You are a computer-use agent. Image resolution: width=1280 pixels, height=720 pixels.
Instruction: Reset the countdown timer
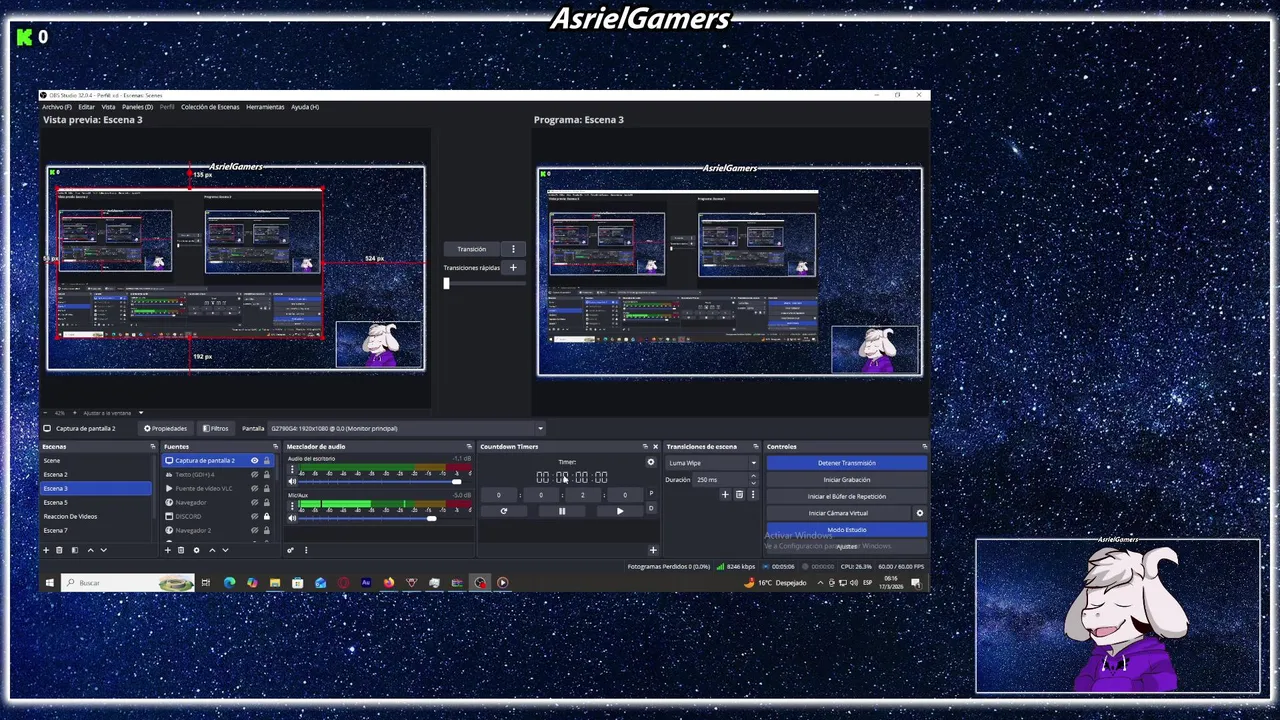(503, 511)
